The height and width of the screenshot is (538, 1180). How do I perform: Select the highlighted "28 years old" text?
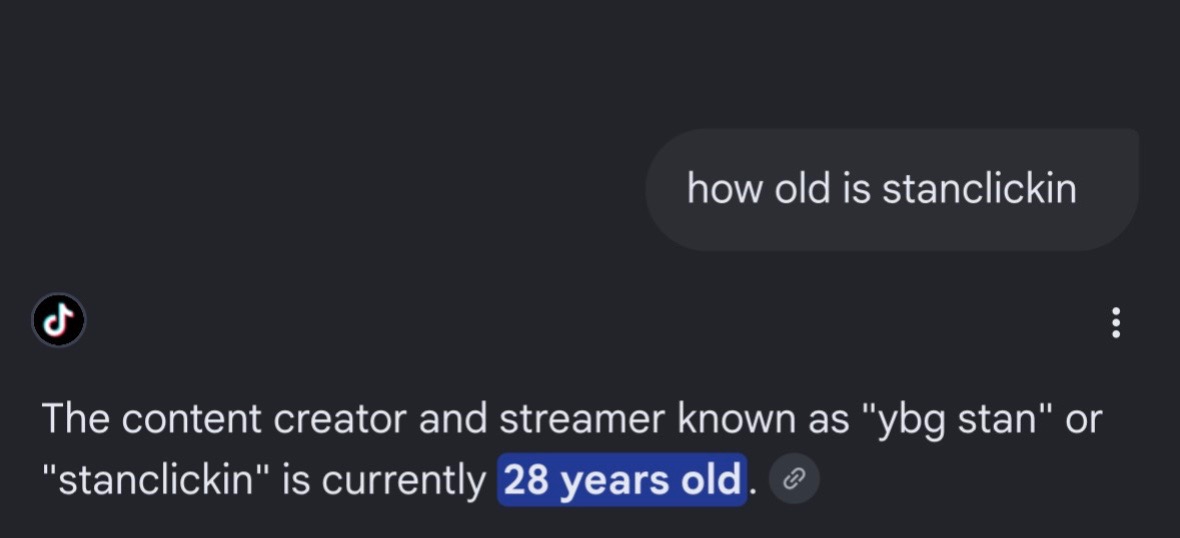pos(622,480)
